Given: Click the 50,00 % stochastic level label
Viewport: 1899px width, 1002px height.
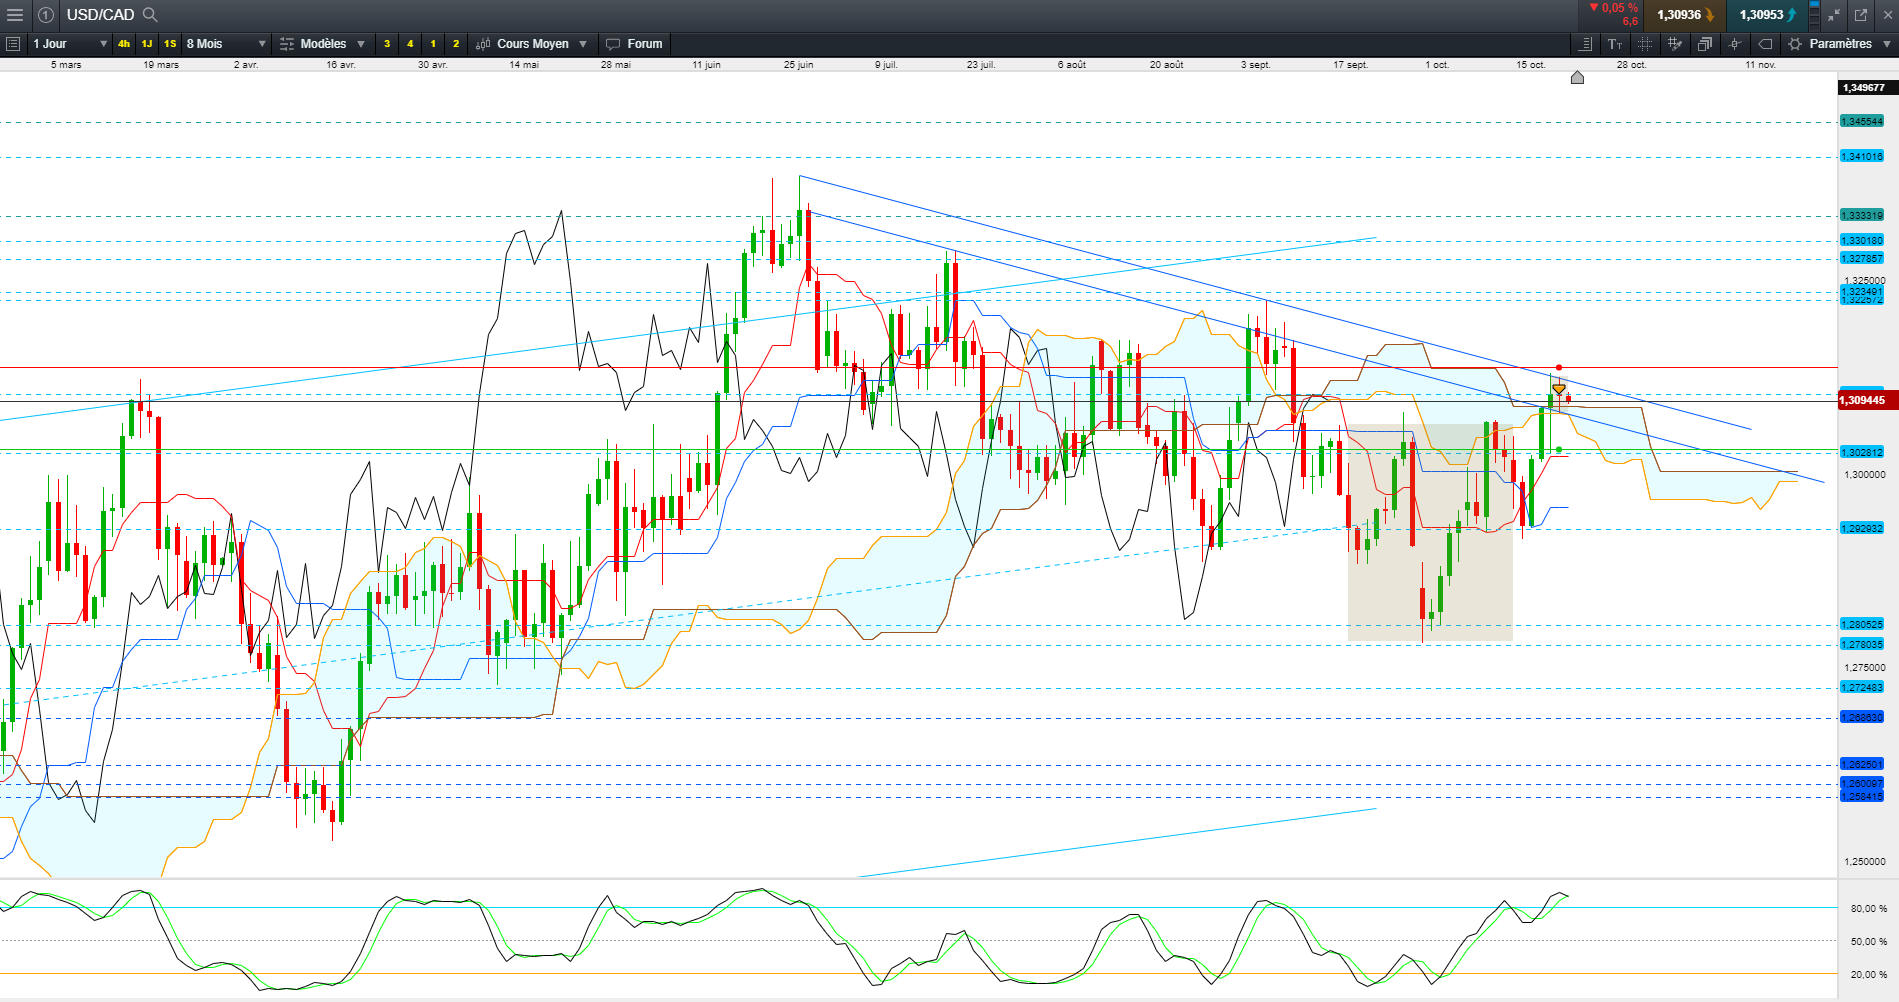Looking at the screenshot, I should [1868, 942].
